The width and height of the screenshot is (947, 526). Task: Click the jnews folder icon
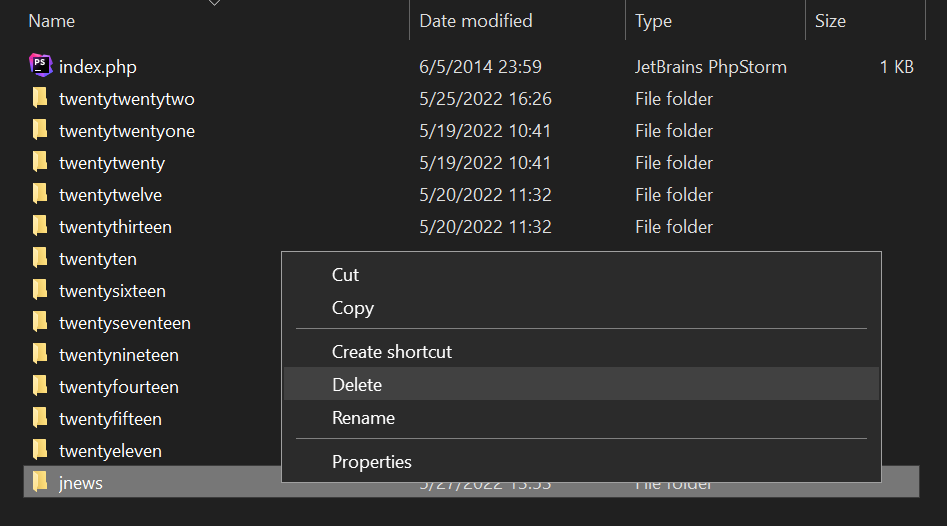[40, 482]
